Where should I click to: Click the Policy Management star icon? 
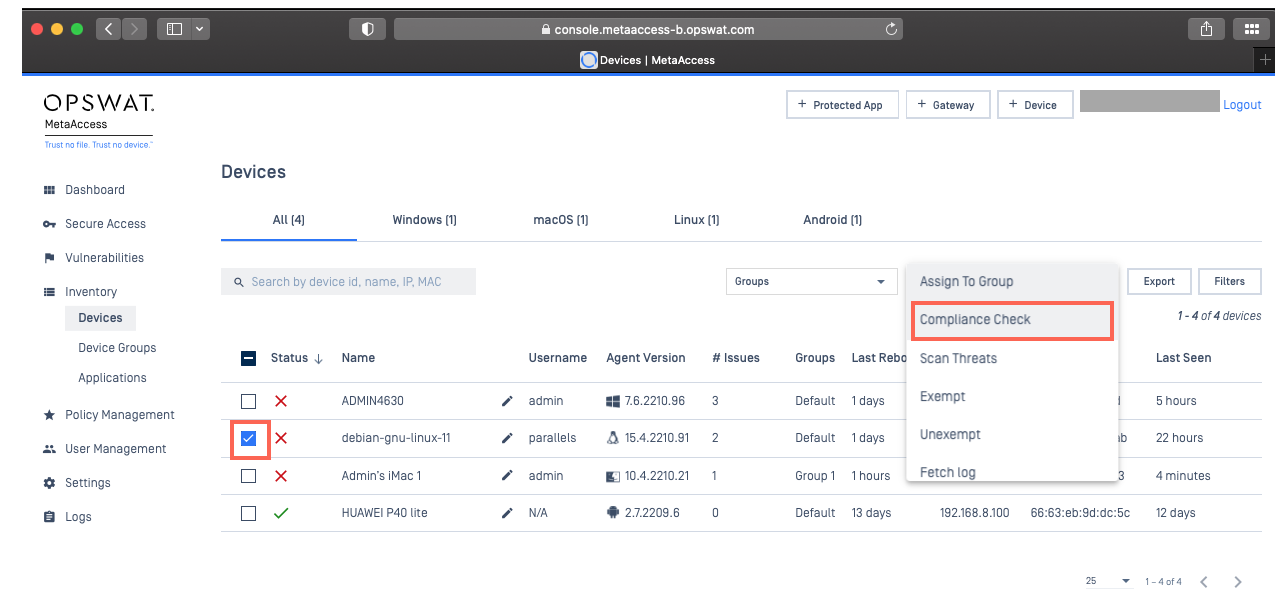(49, 415)
